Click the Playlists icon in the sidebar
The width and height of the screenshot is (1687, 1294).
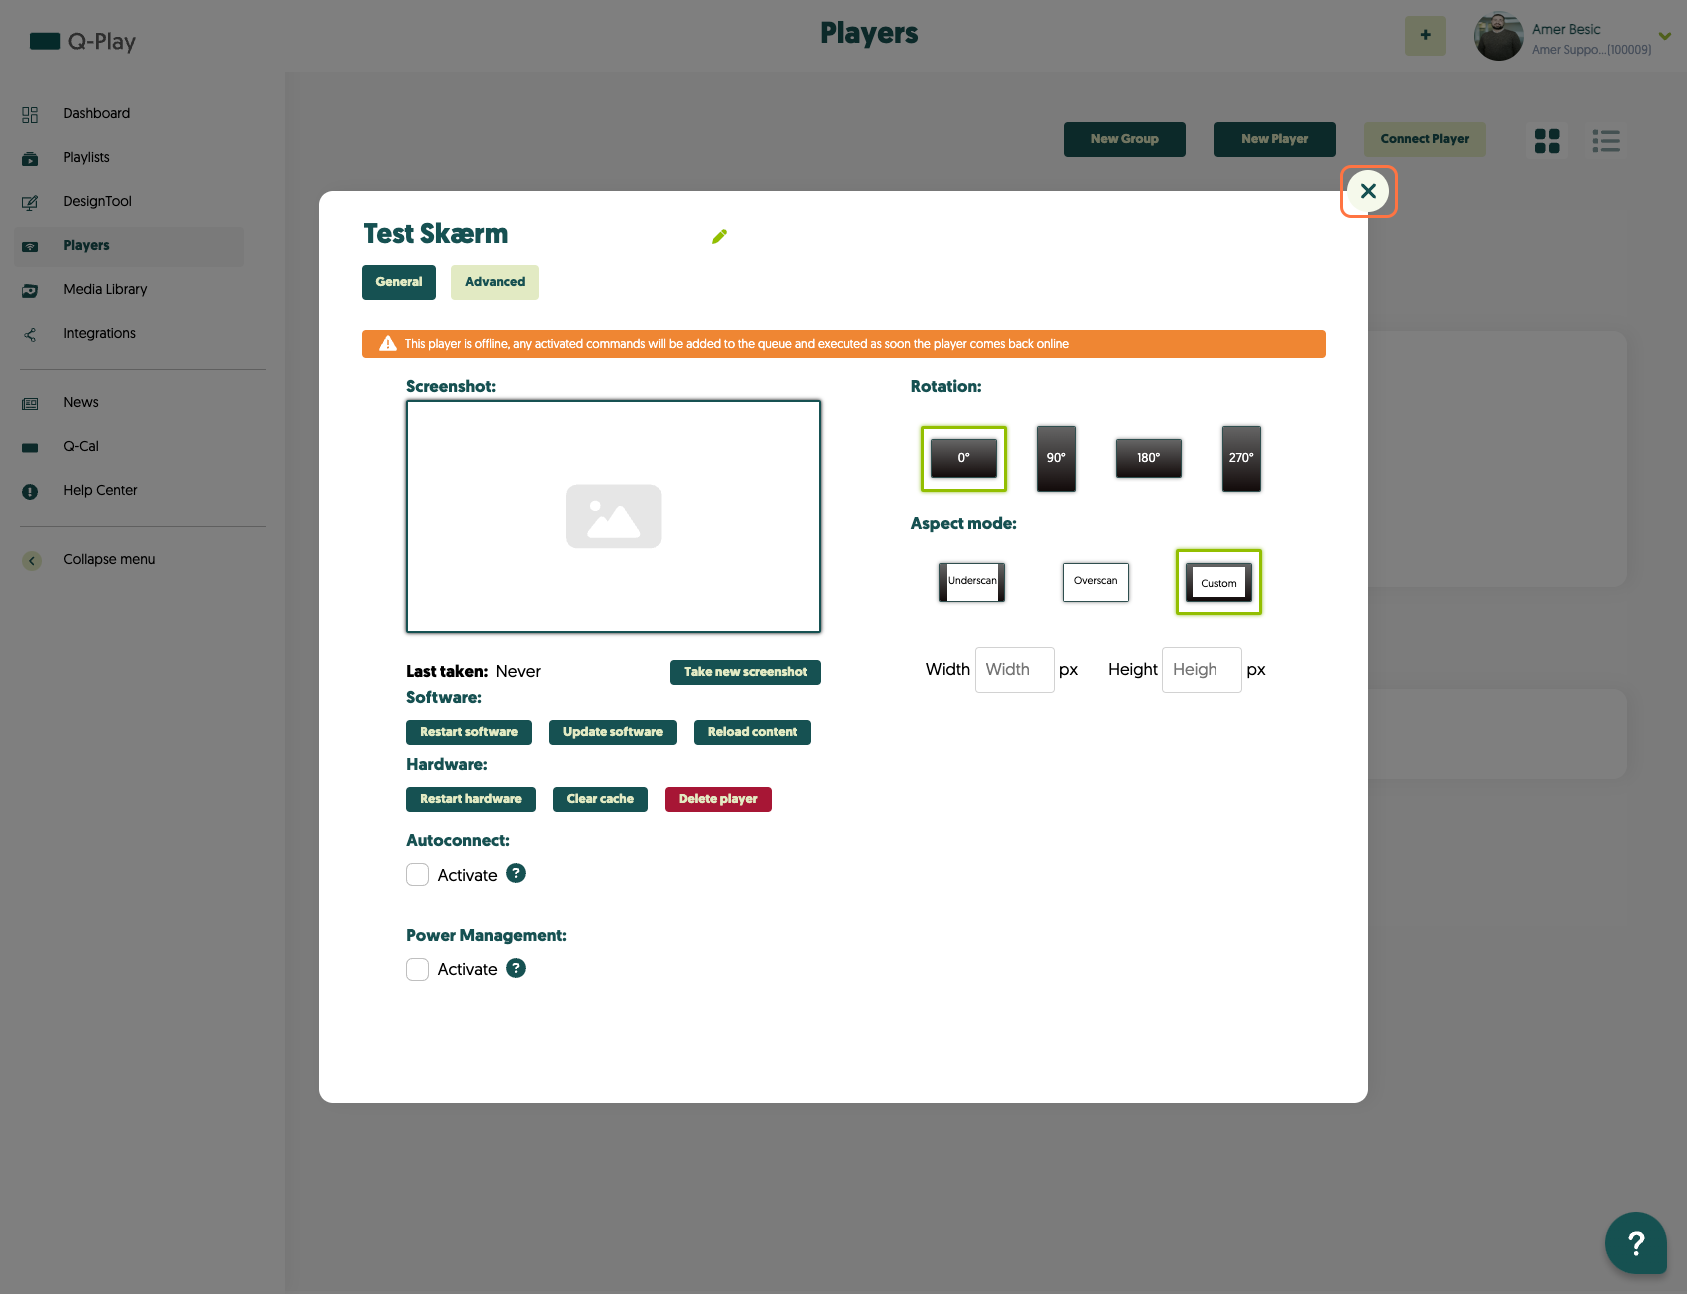pyautogui.click(x=30, y=158)
